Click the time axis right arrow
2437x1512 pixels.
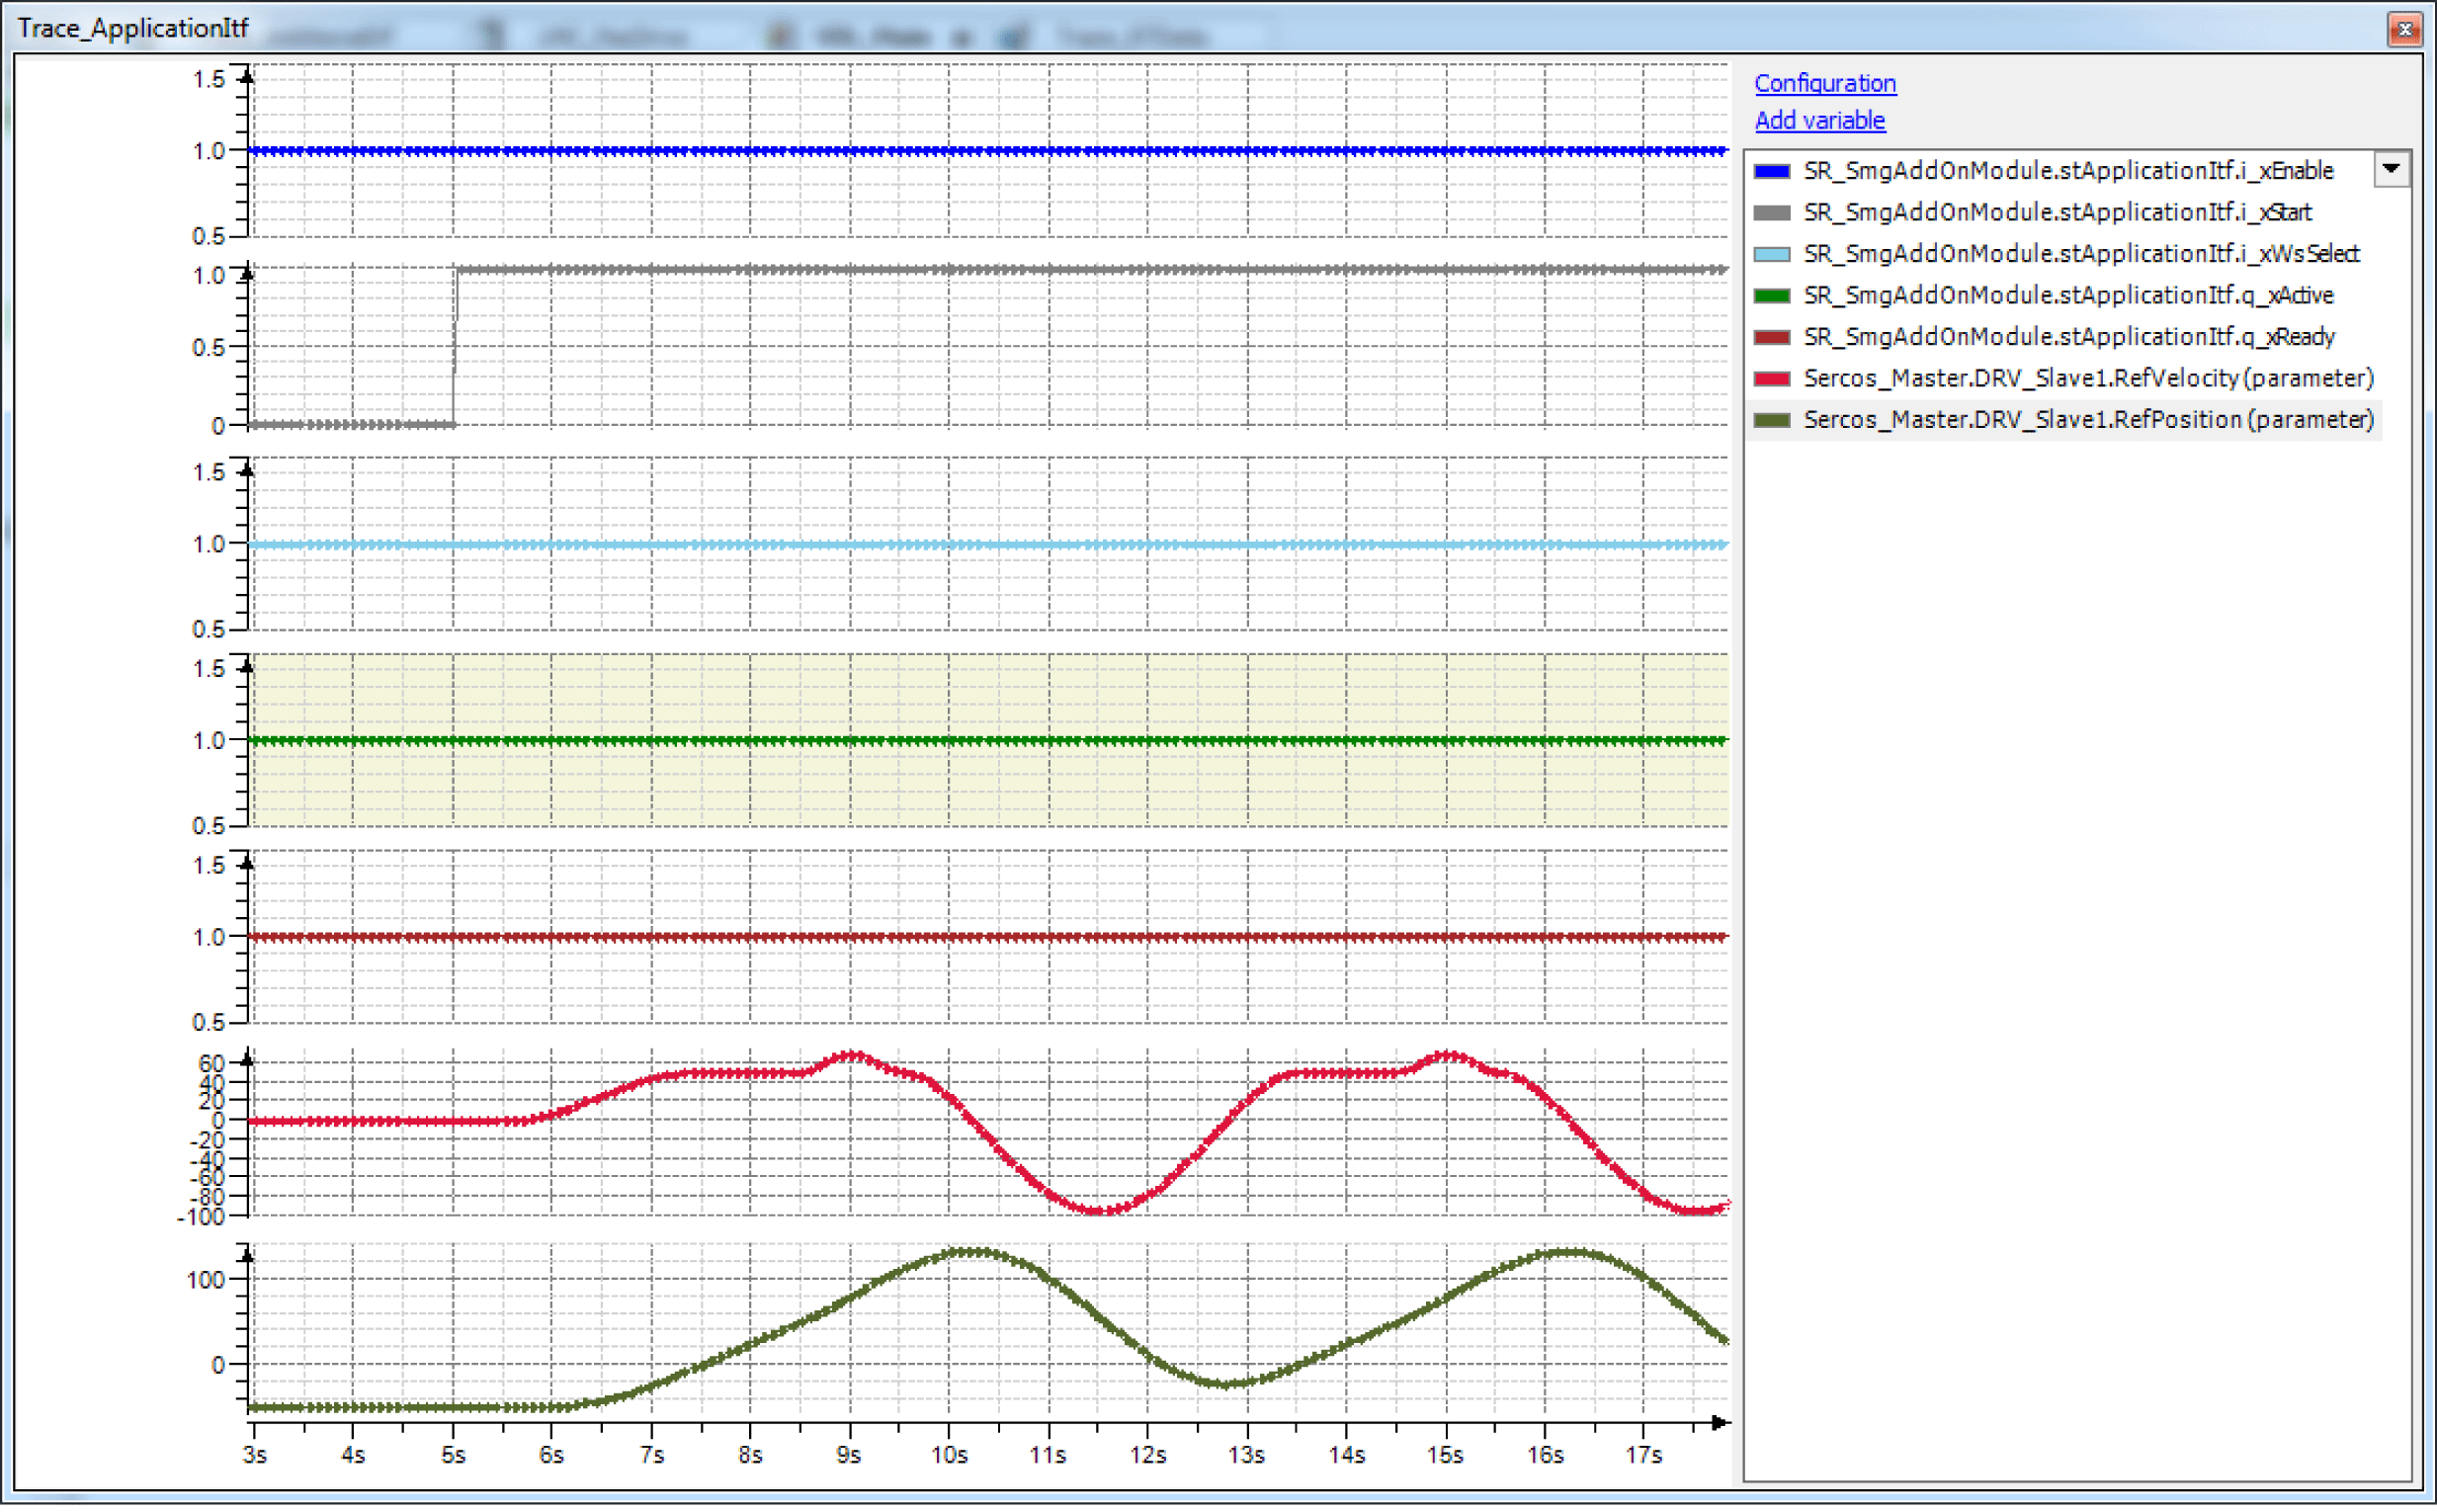pos(1719,1422)
